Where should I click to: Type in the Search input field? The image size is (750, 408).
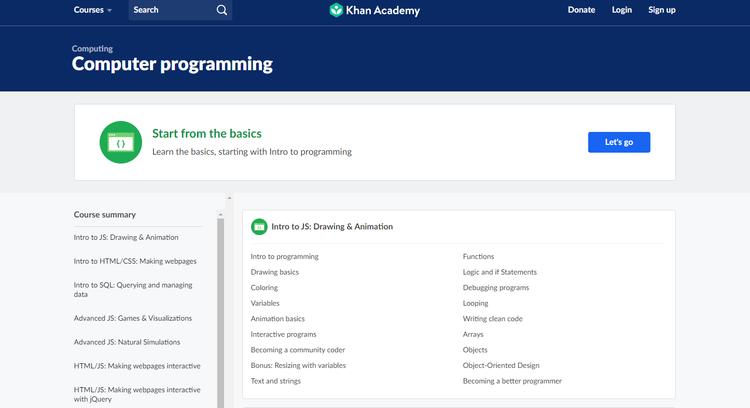(x=170, y=10)
